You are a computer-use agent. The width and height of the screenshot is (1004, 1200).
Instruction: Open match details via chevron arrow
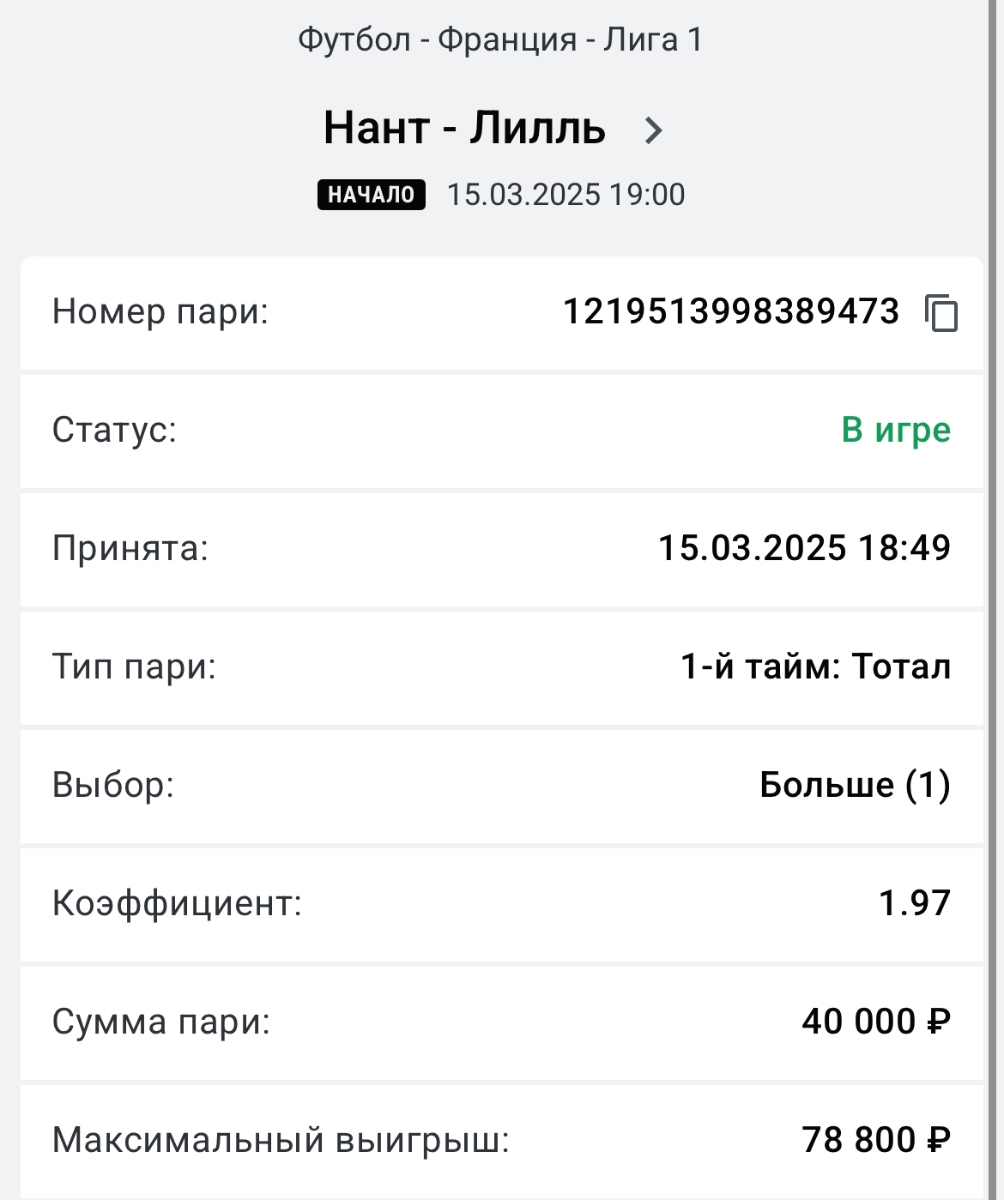[654, 130]
